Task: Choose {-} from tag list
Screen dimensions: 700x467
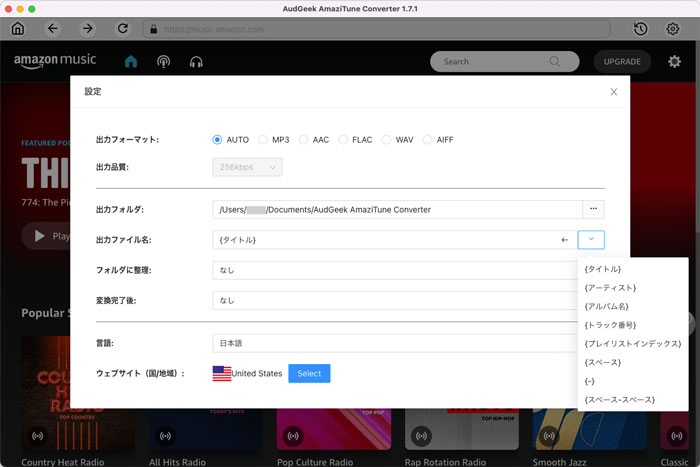Action: [633, 381]
